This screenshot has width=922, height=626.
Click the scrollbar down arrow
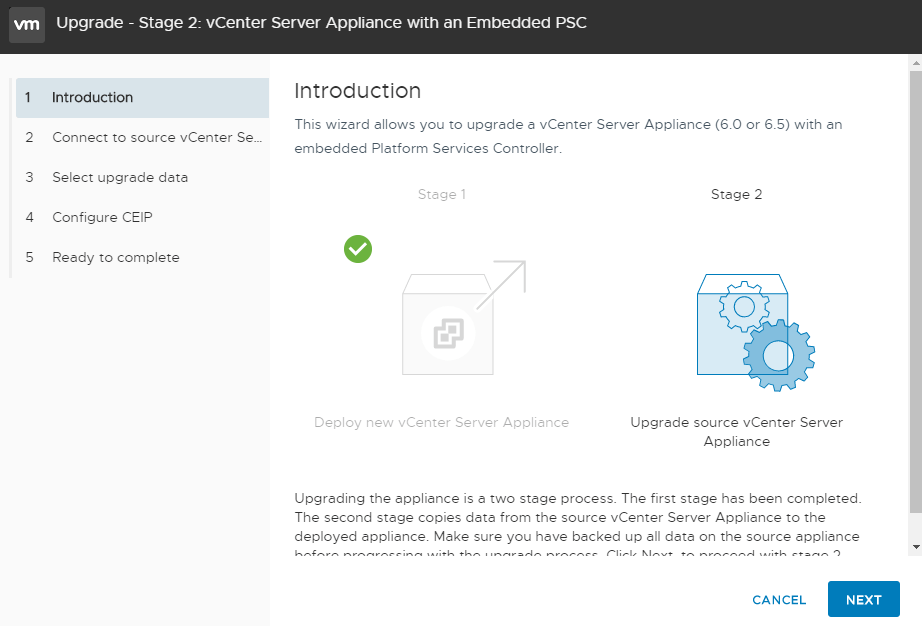pos(916,547)
